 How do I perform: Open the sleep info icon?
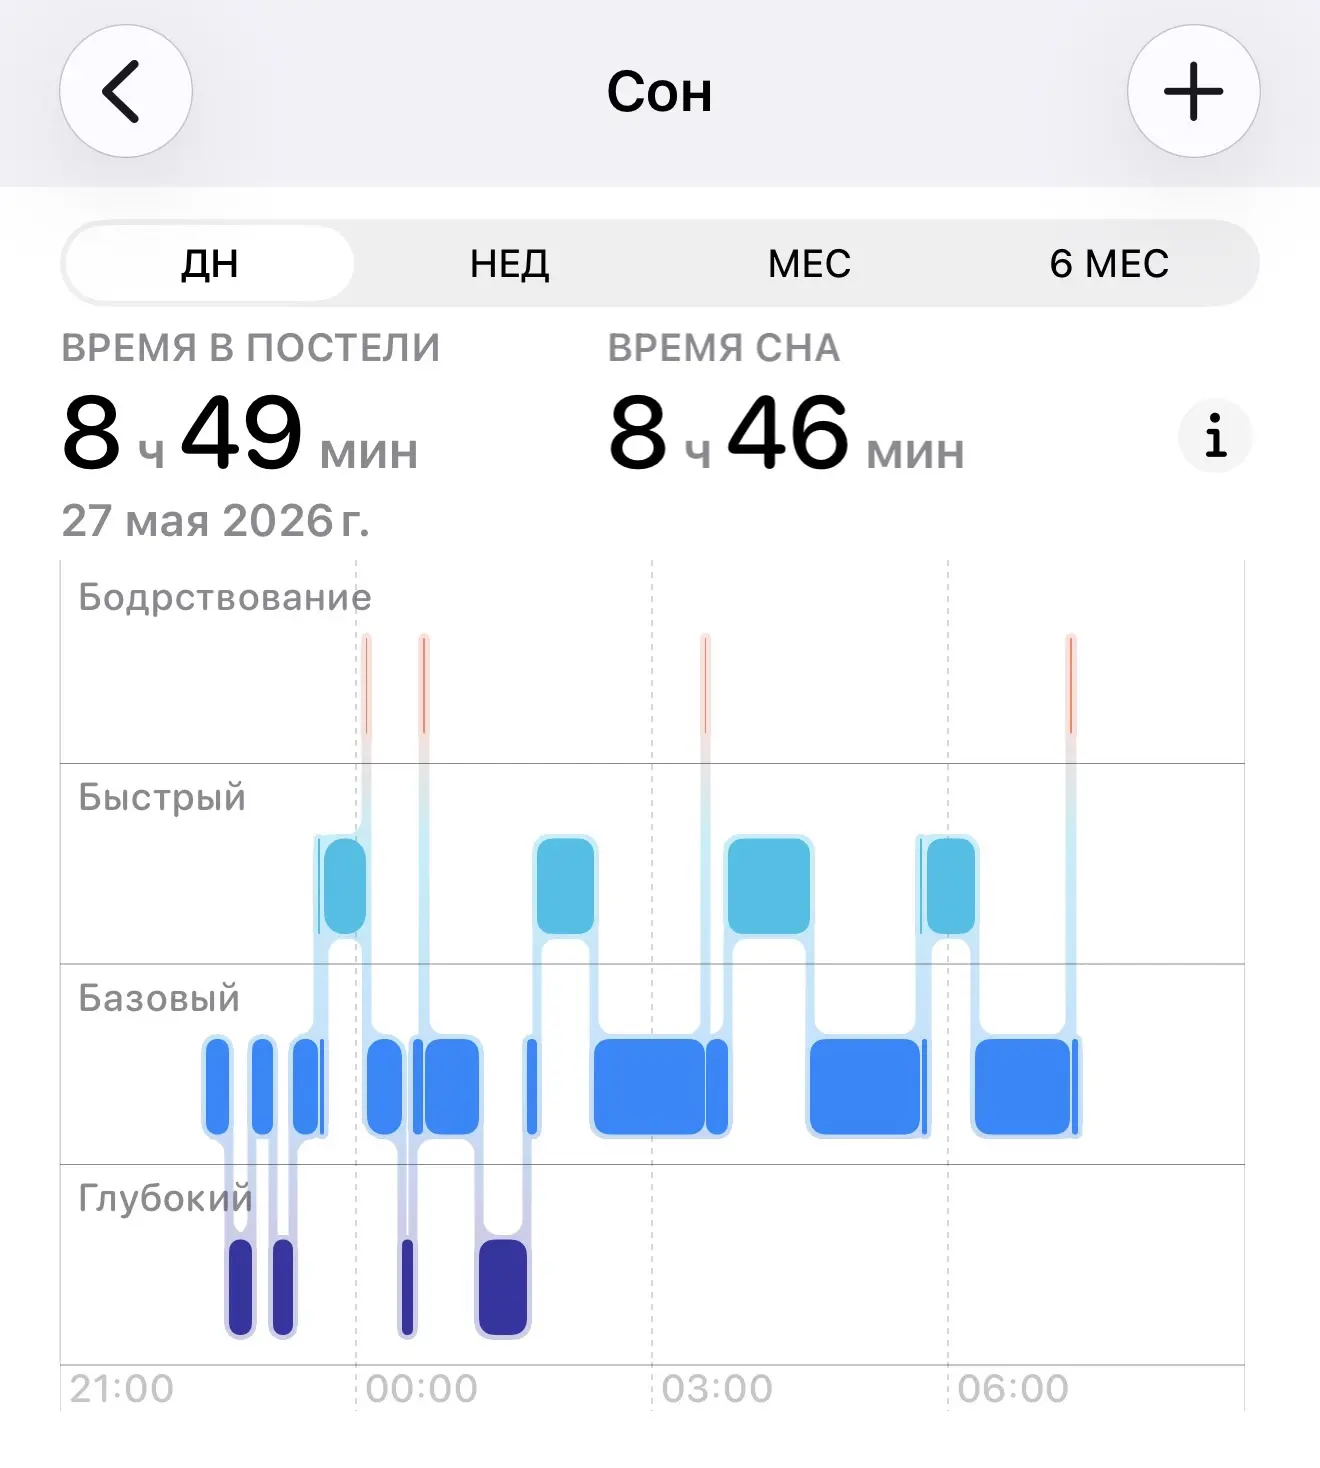pyautogui.click(x=1215, y=435)
